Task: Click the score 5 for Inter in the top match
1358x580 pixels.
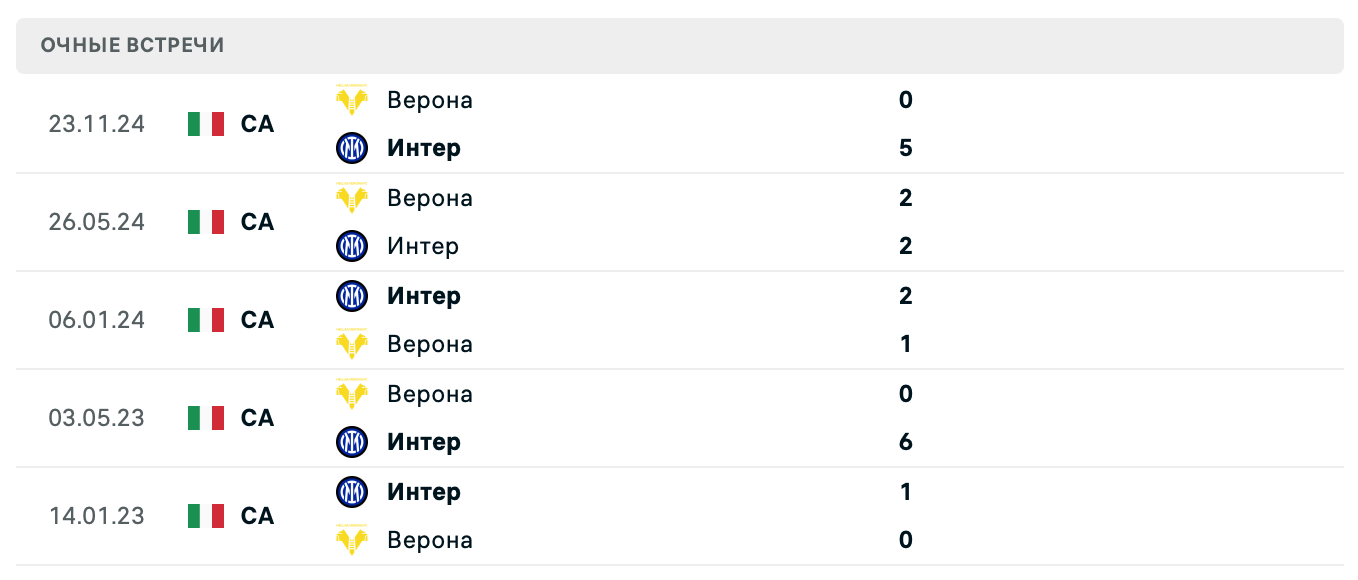Action: click(x=905, y=148)
